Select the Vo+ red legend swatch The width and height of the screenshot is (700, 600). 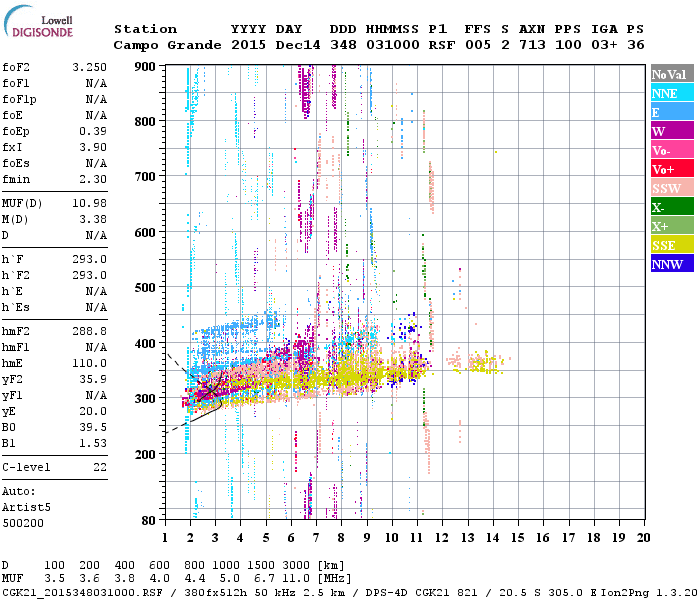click(x=672, y=169)
